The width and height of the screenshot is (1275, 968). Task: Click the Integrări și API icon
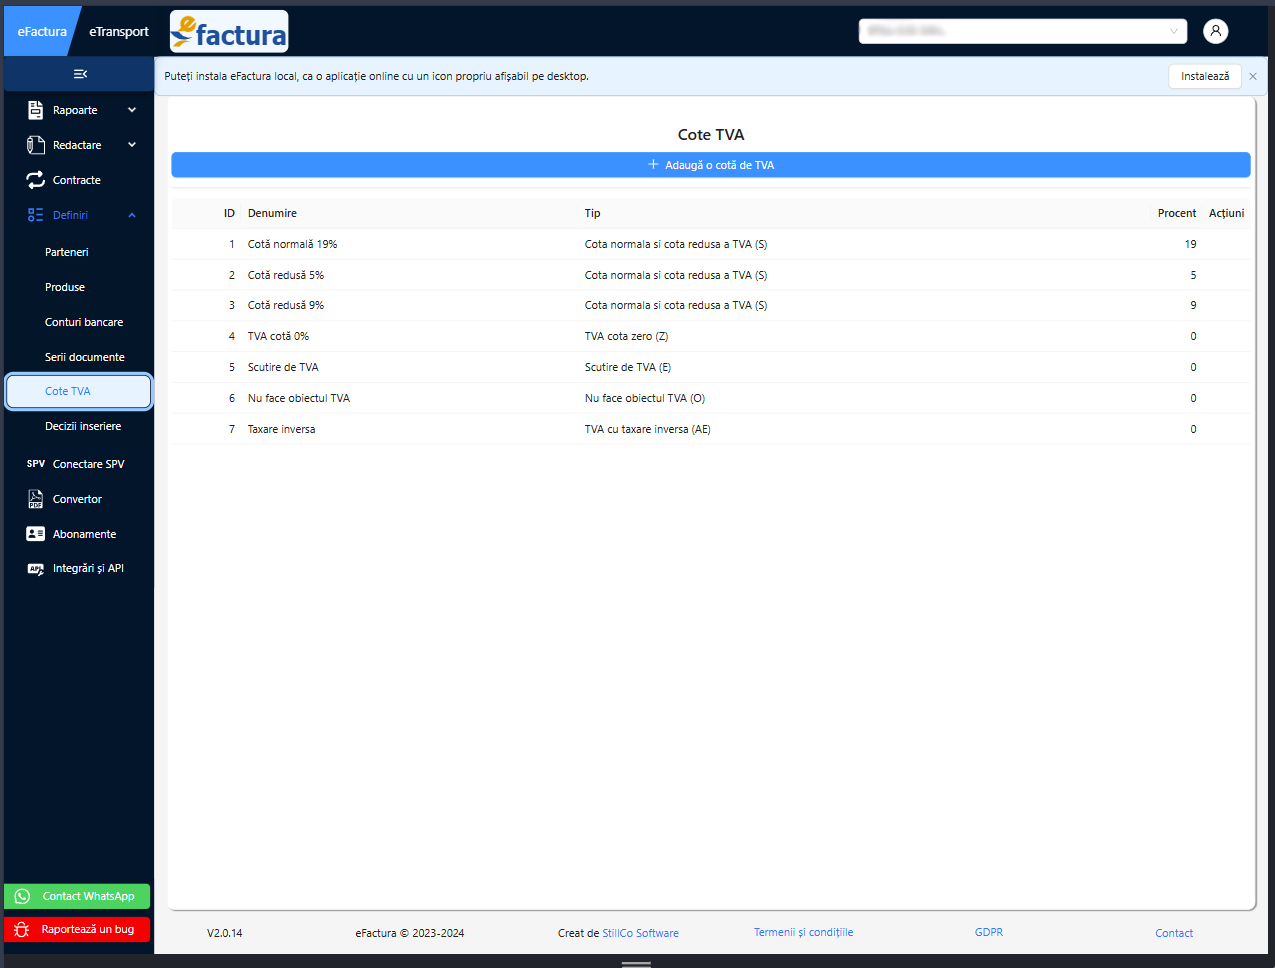point(36,569)
